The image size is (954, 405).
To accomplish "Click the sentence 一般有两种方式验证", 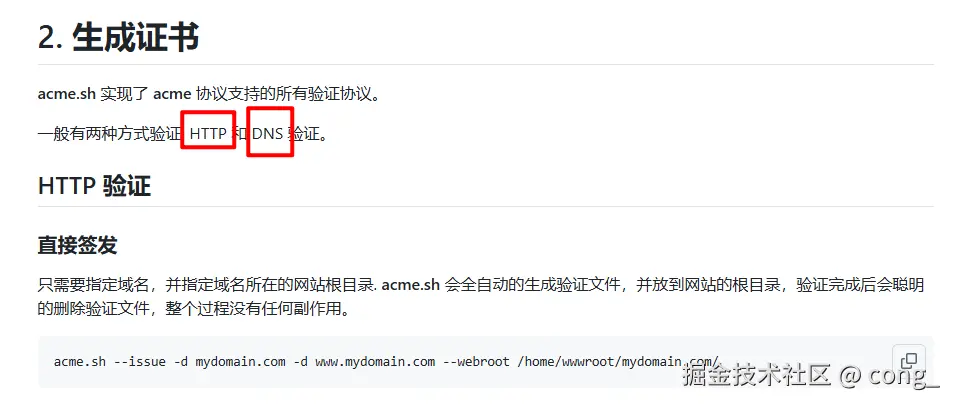I will click(110, 134).
